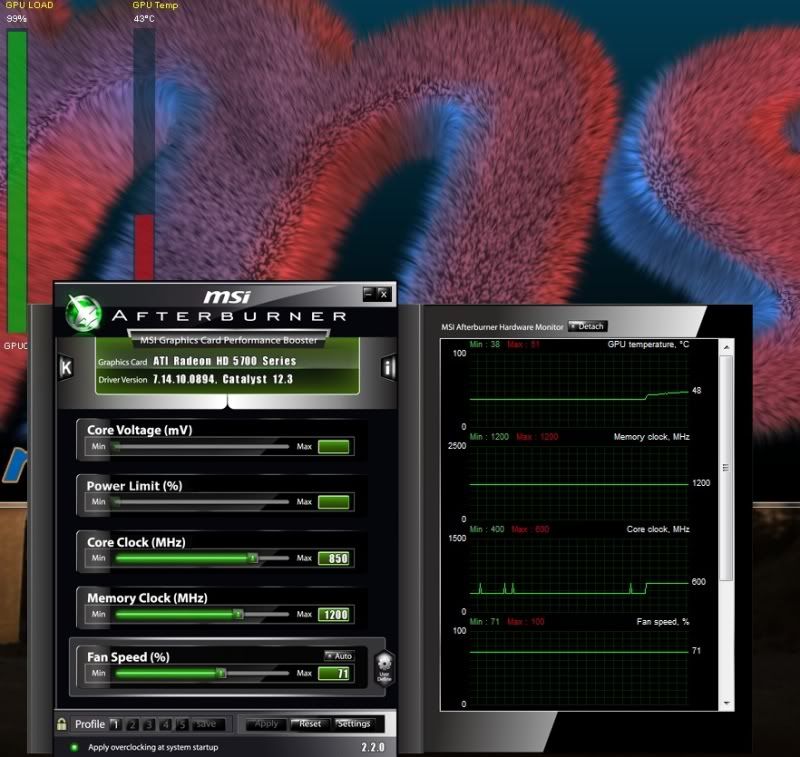Click the Core Clock slider thumb
The image size is (800, 757).
[x=253, y=558]
